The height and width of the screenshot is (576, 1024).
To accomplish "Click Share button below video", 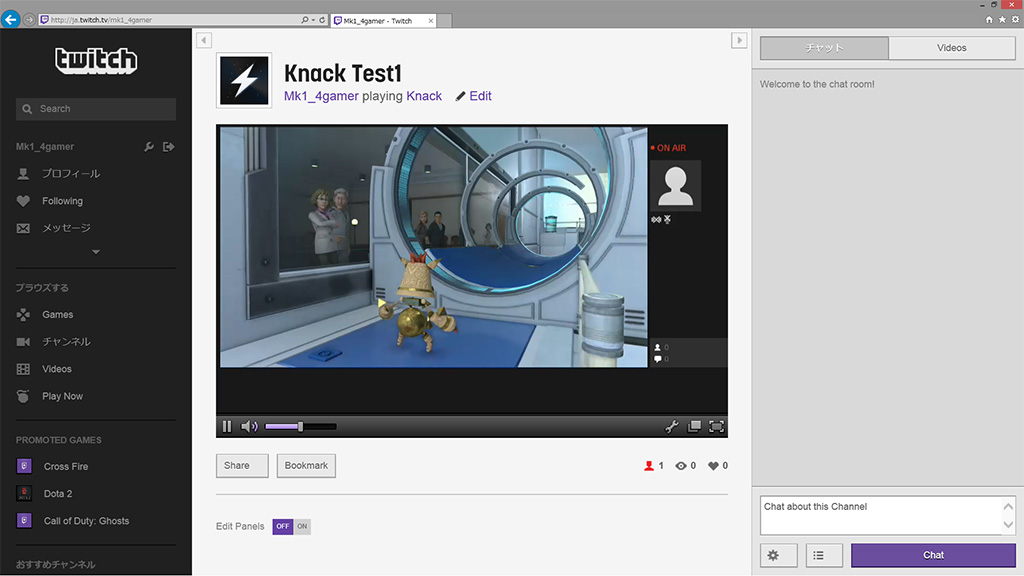I will [x=242, y=466].
